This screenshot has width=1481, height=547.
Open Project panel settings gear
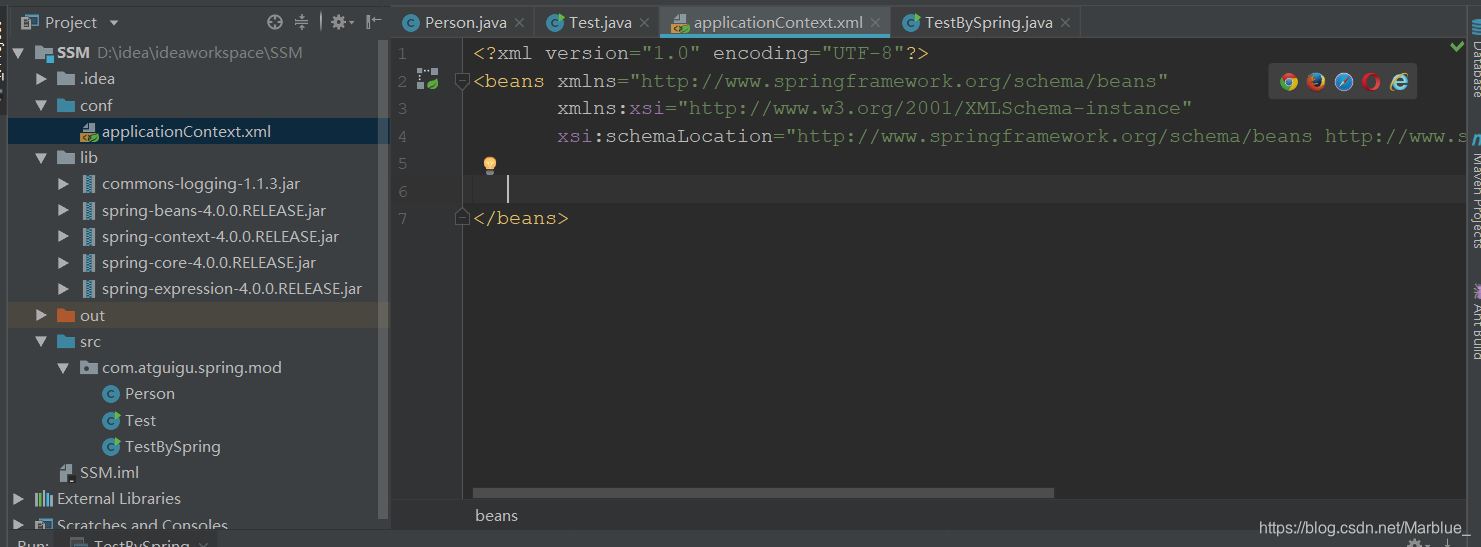tap(341, 22)
